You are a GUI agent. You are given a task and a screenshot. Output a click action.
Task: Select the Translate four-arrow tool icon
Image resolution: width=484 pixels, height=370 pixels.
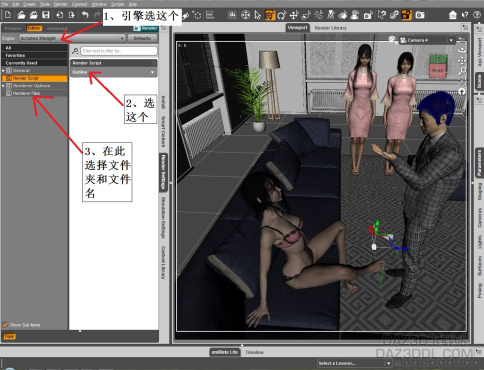coord(294,15)
